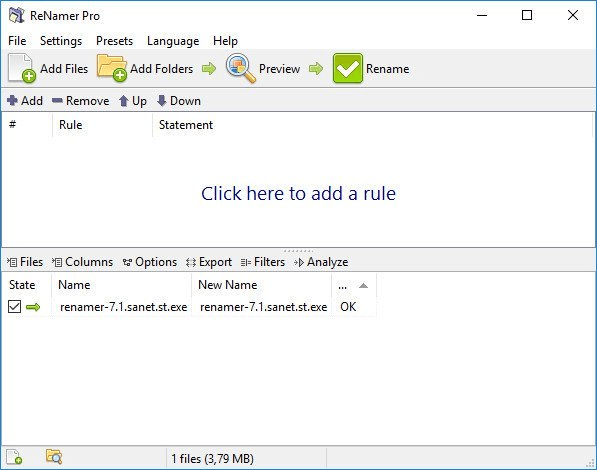
Task: Open the Language menu
Action: click(173, 41)
